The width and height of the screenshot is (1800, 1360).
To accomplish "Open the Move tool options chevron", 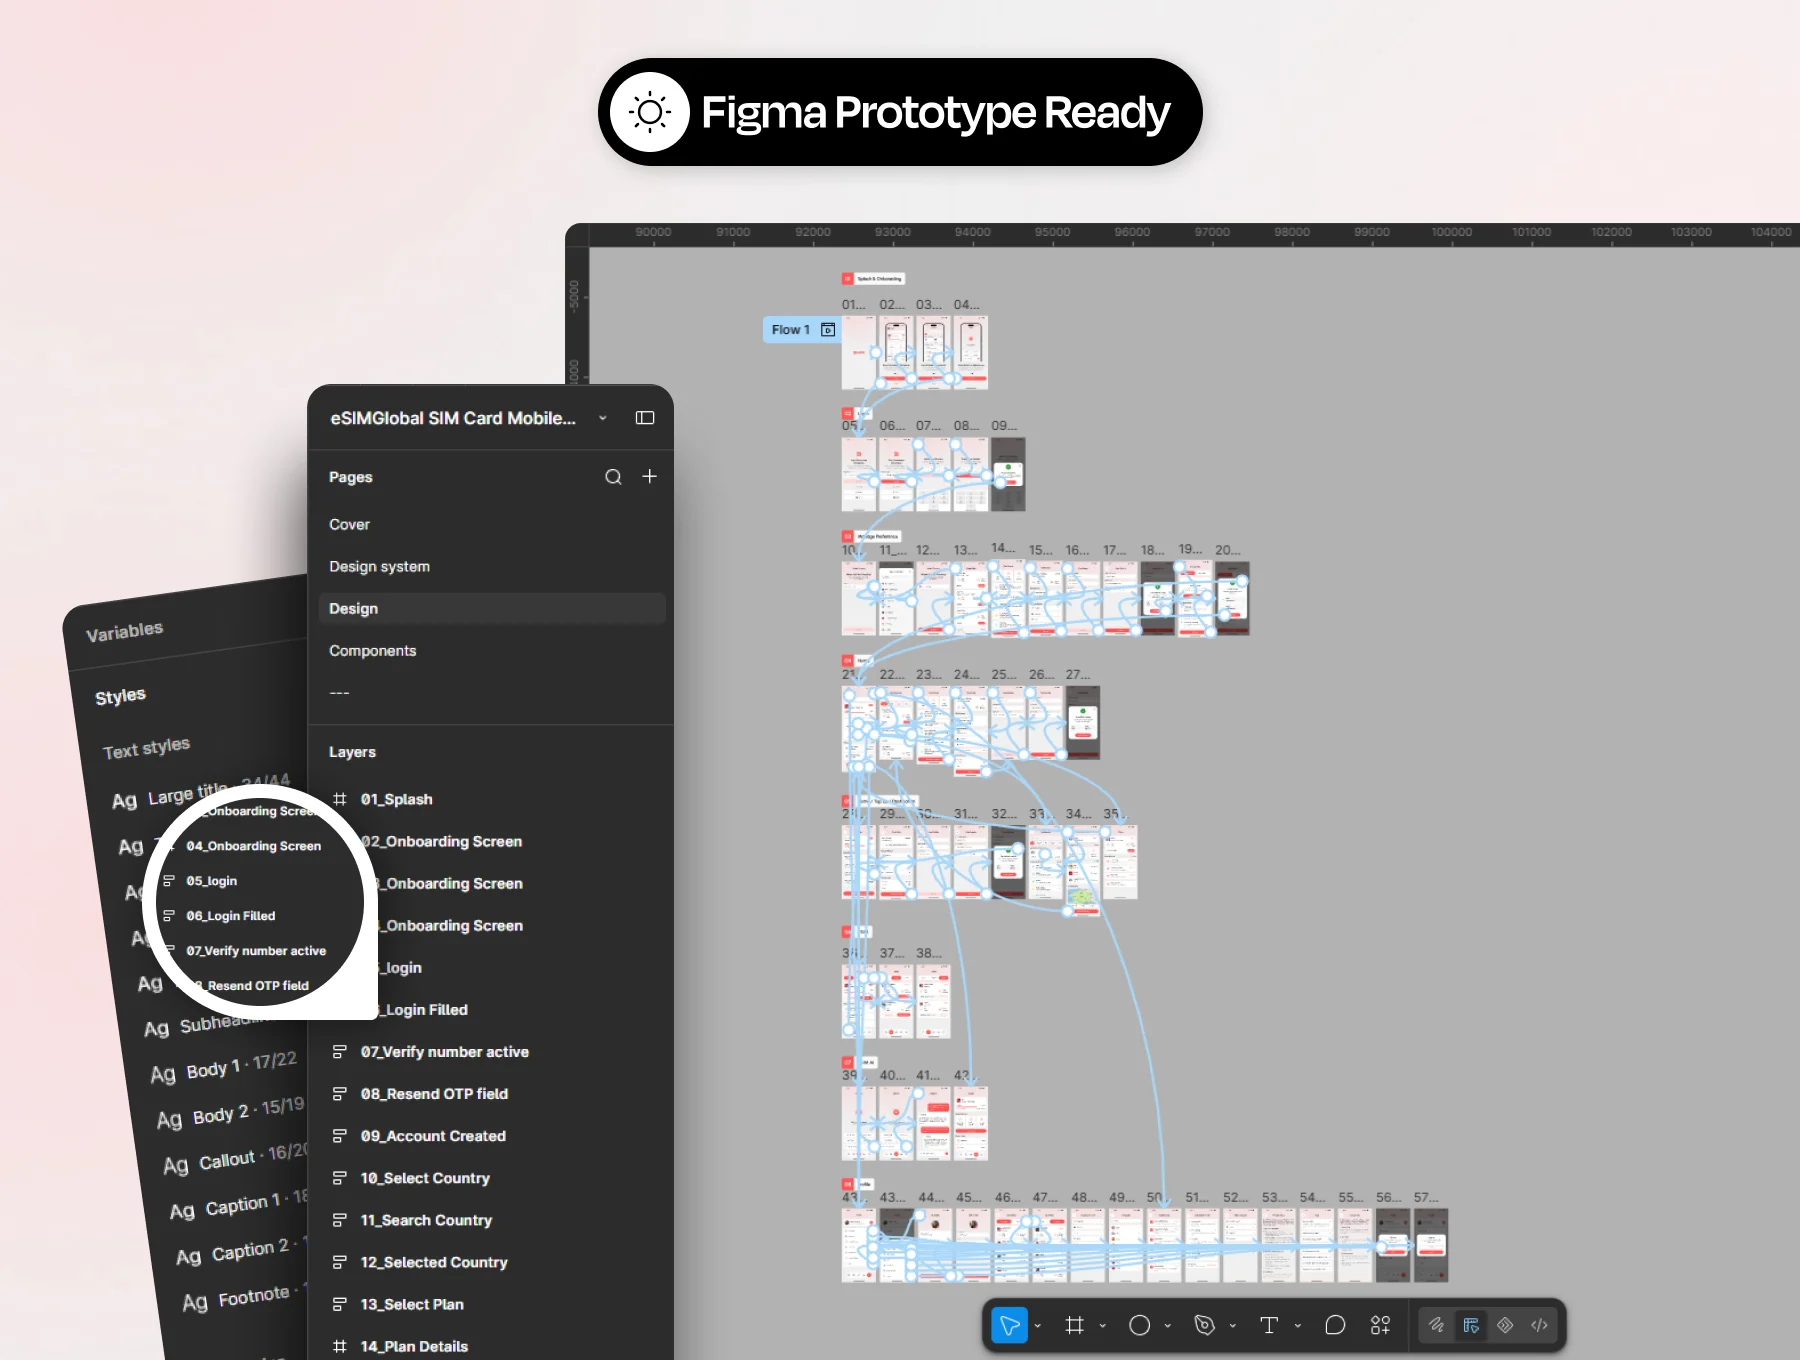I will click(1038, 1326).
